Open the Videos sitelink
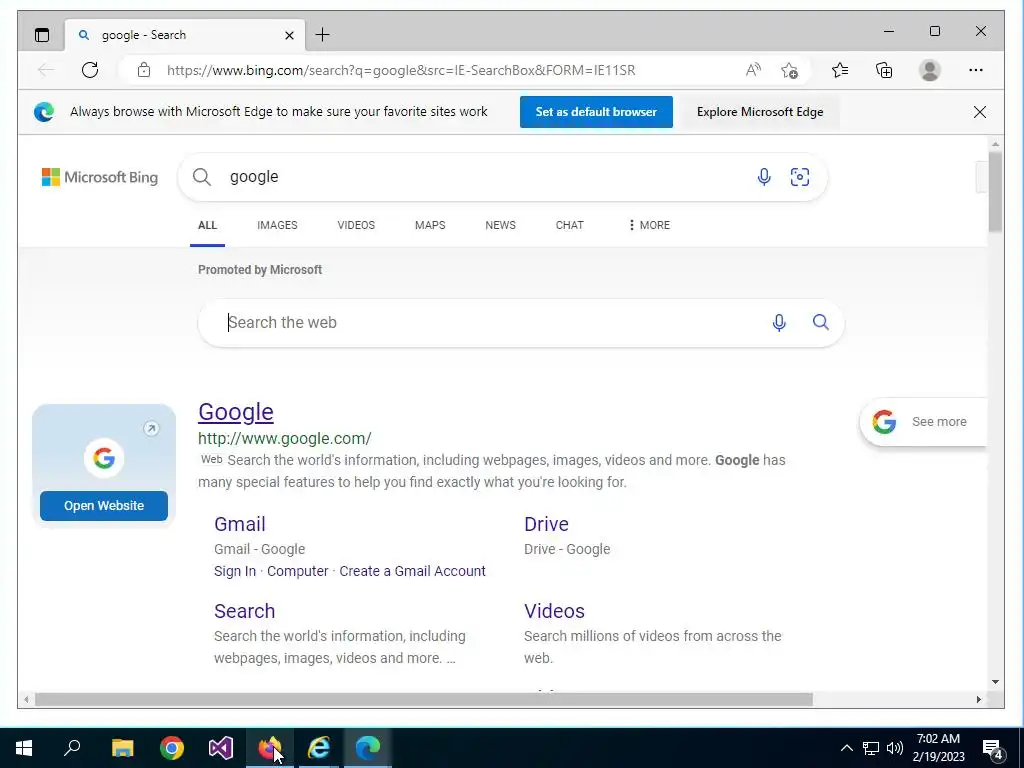The image size is (1024, 768). point(554,611)
